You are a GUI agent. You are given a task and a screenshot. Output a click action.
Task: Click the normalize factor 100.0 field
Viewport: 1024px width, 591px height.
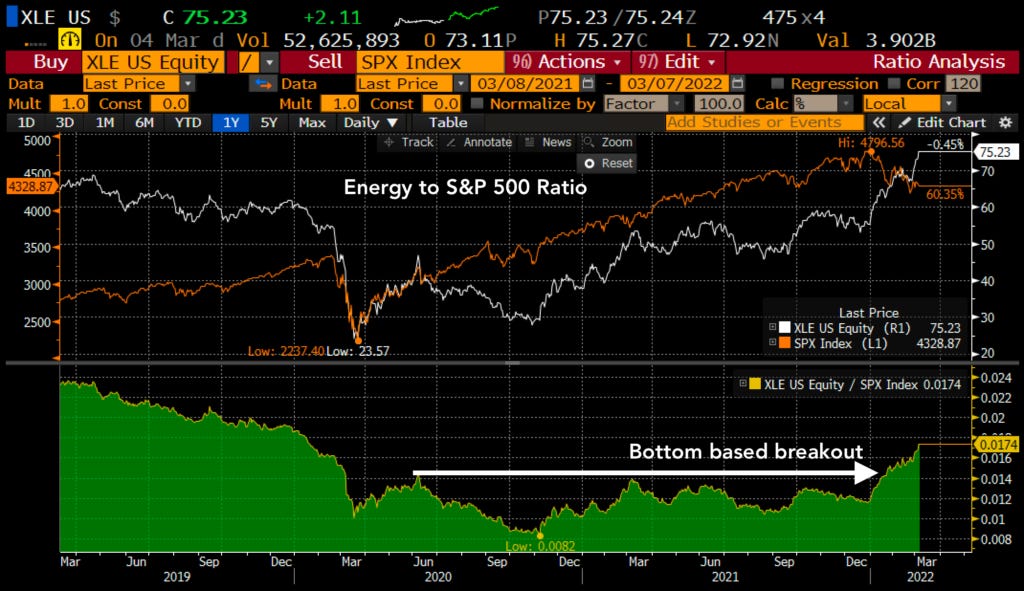point(719,103)
